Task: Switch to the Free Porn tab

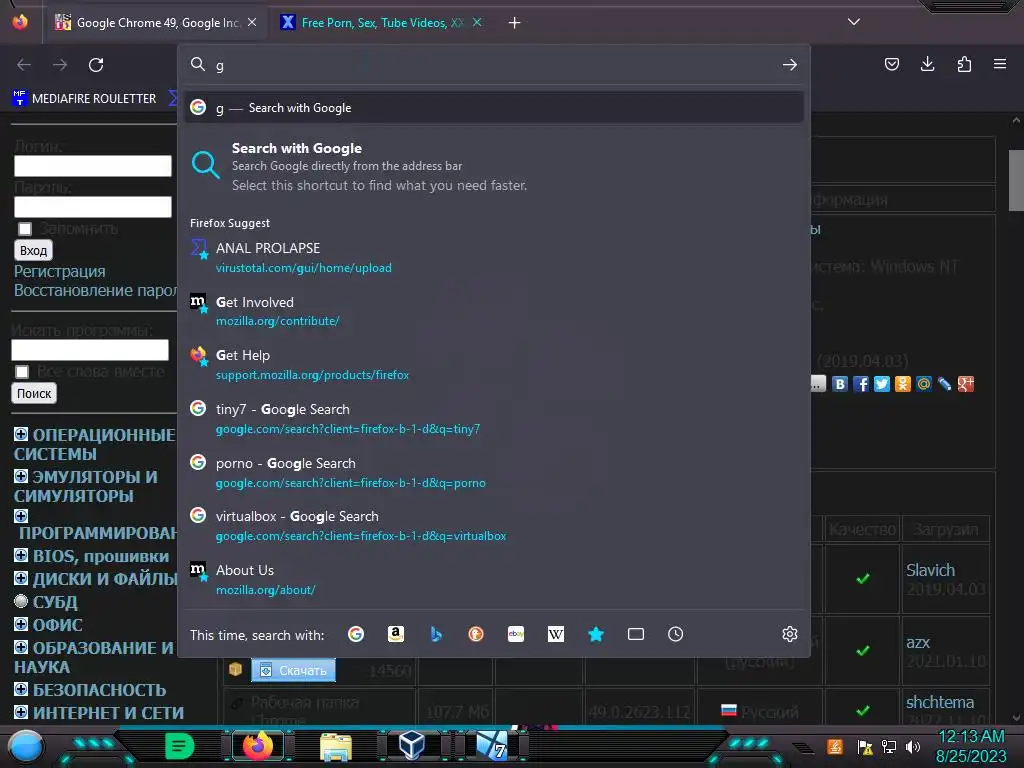Action: (381, 23)
